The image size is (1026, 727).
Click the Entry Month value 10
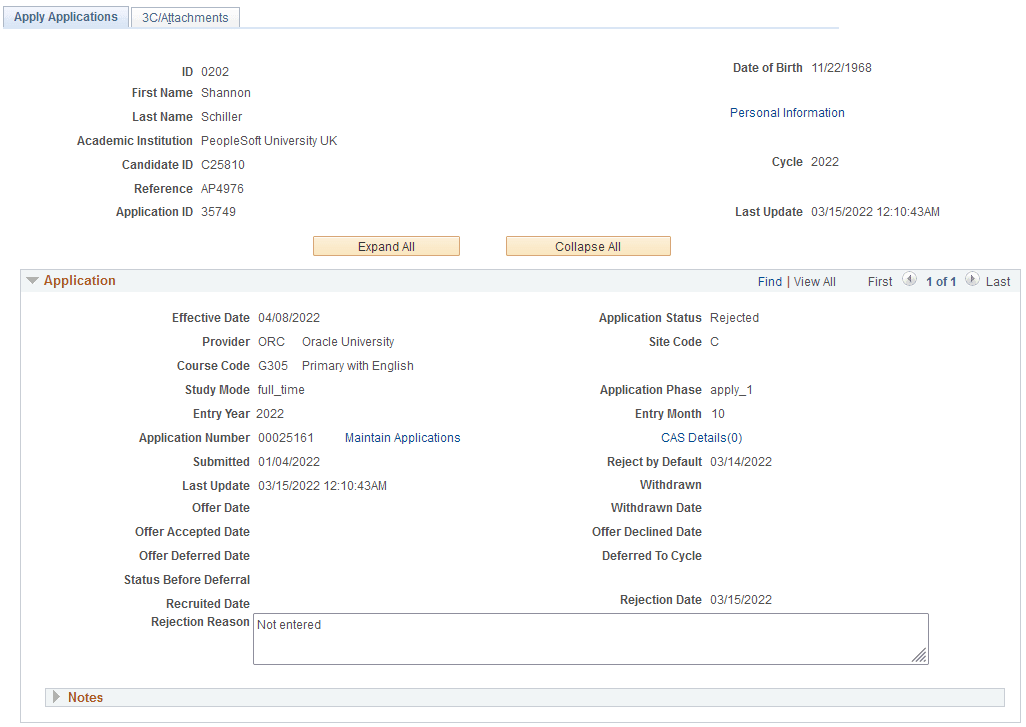point(718,414)
